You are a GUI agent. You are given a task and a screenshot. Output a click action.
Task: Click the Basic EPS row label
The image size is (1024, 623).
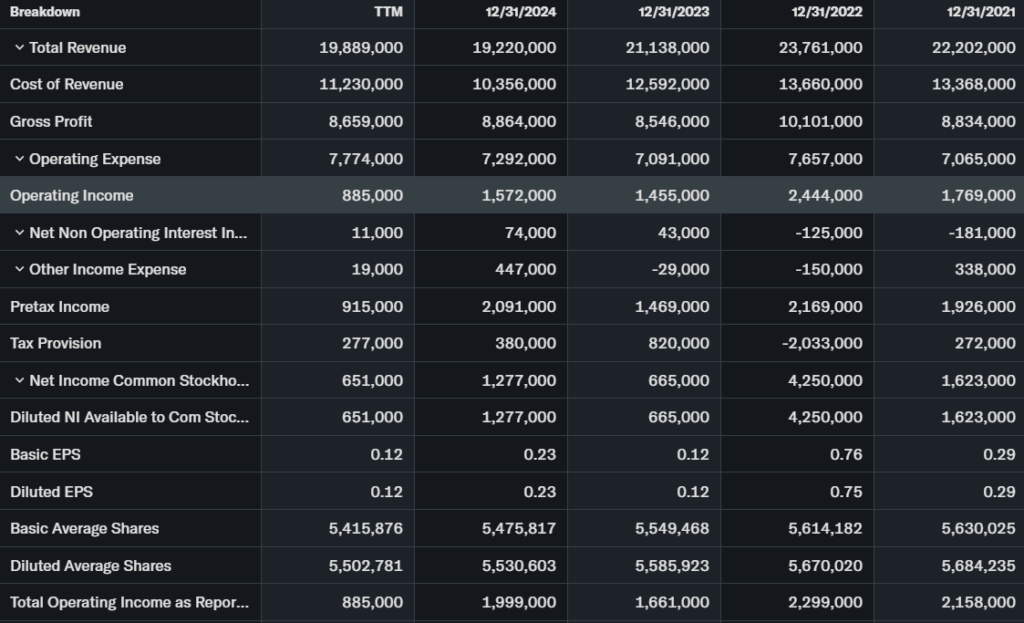46,455
